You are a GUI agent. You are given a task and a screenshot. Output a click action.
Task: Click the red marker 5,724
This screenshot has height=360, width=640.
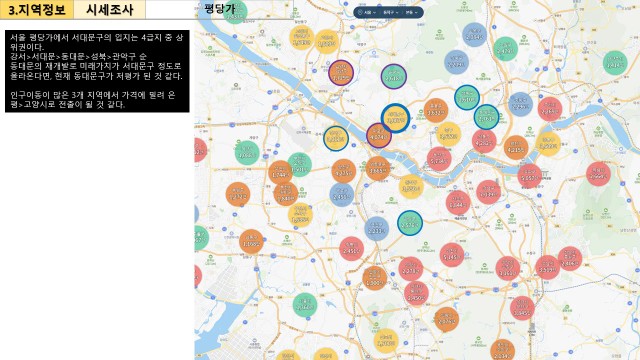[x=439, y=159]
